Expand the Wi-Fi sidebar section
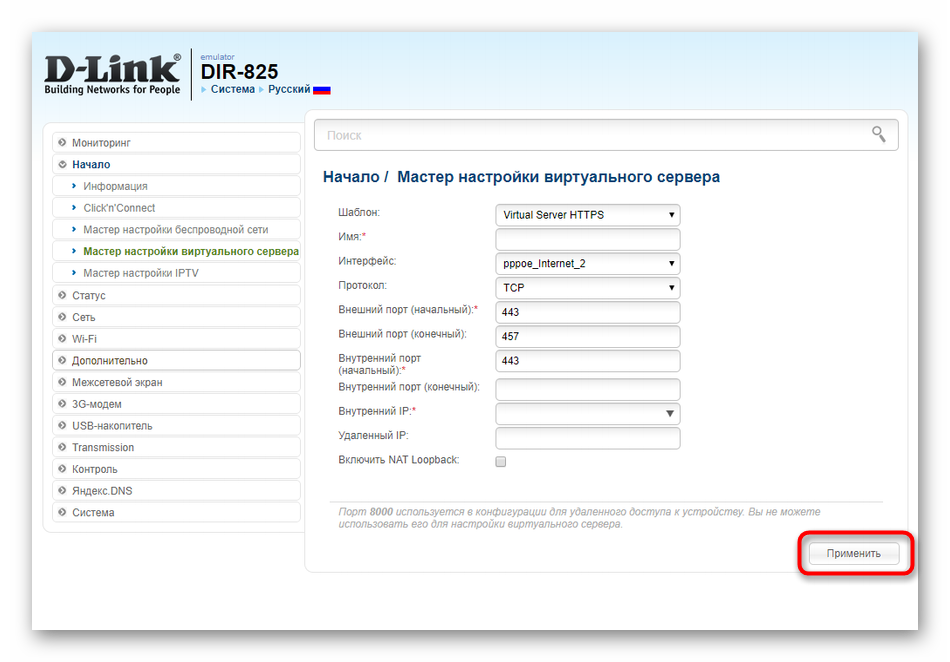 tap(84, 339)
